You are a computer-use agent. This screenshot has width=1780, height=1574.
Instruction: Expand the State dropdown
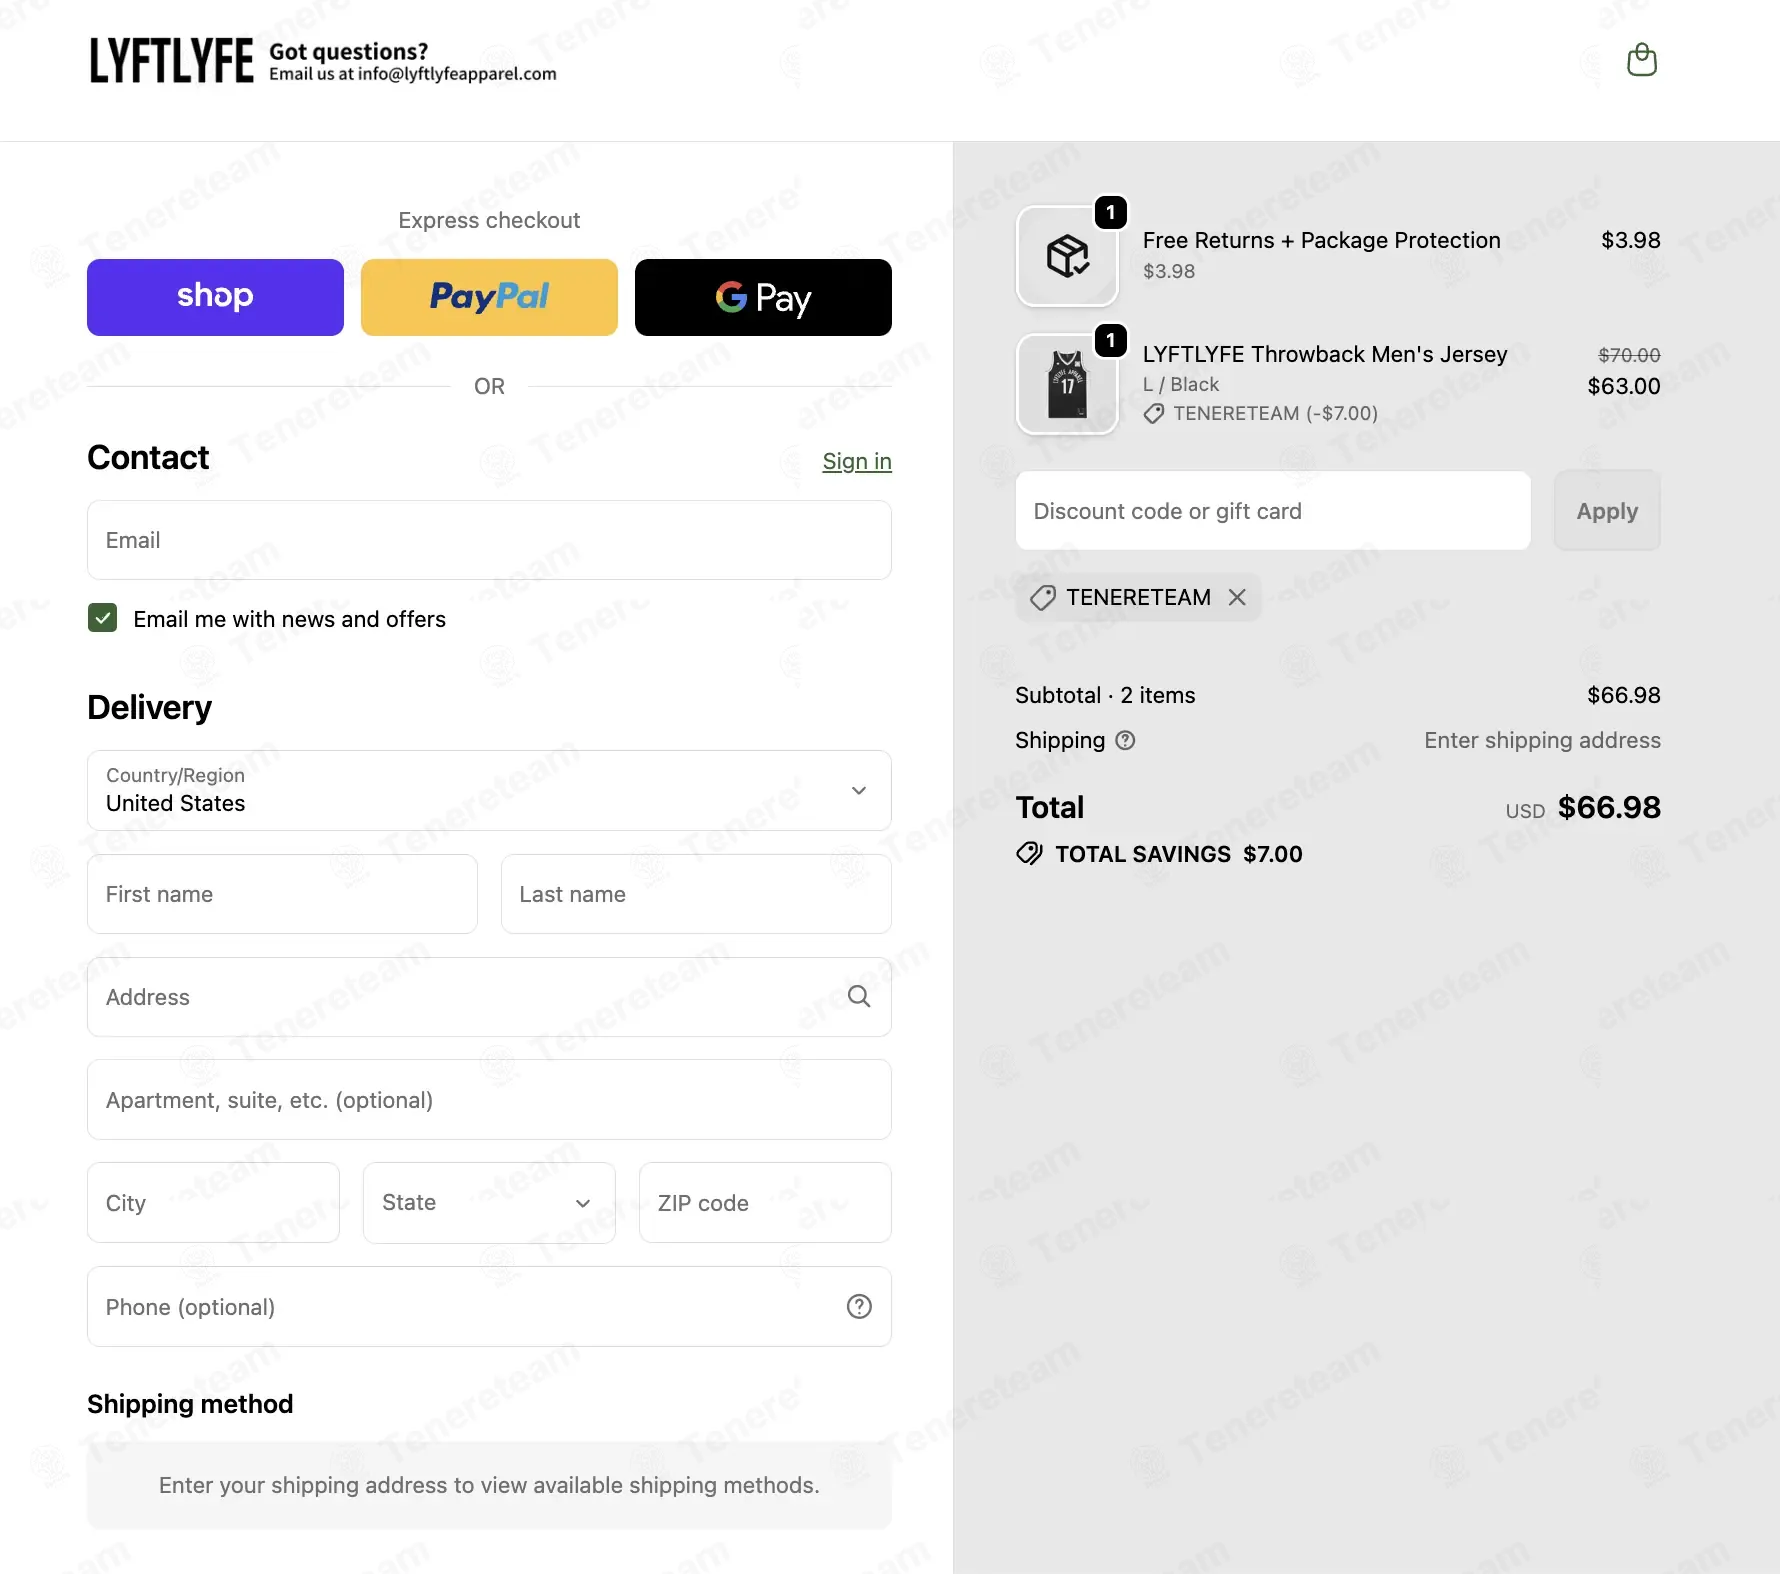coord(489,1203)
